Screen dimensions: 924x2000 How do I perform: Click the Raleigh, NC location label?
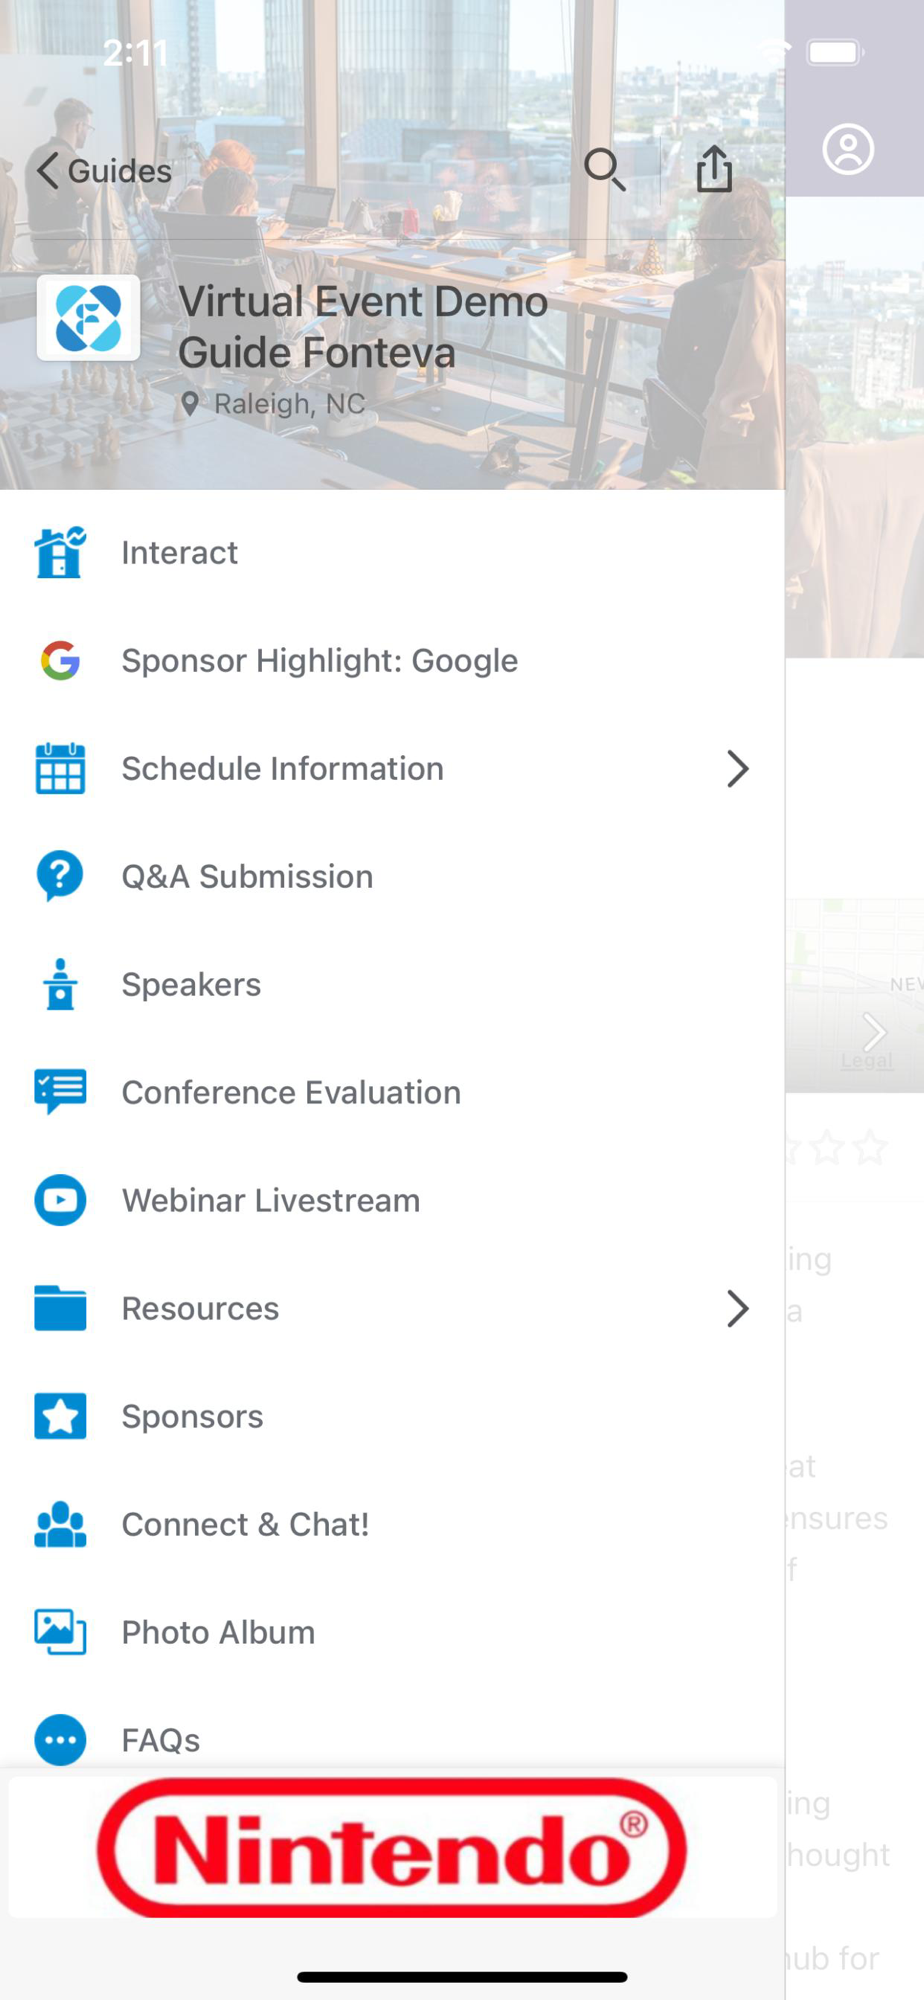pyautogui.click(x=290, y=404)
